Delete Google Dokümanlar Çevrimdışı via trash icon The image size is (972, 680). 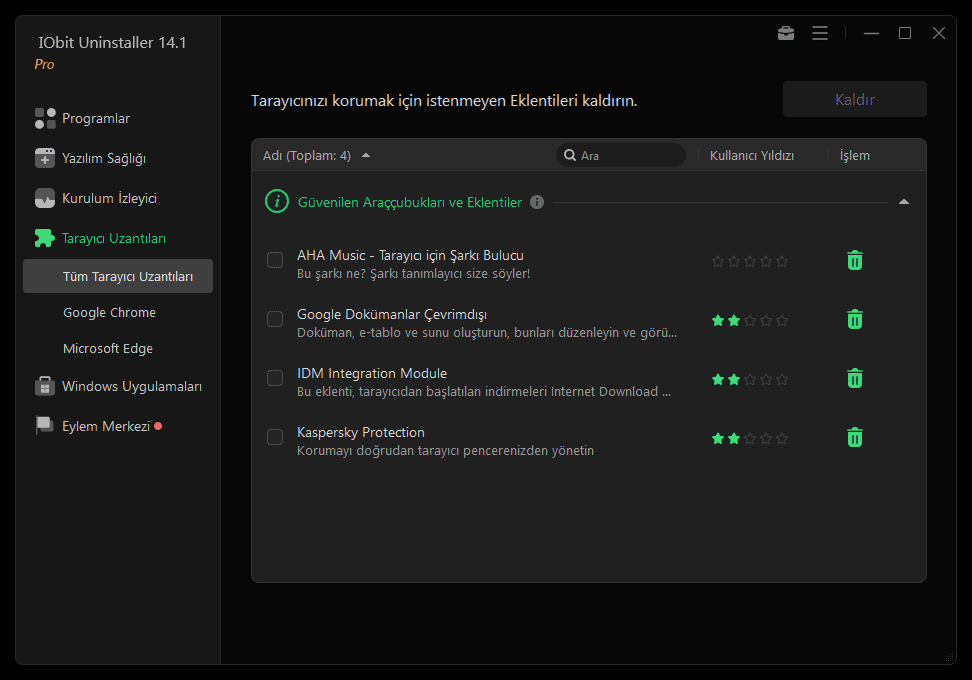tap(855, 320)
